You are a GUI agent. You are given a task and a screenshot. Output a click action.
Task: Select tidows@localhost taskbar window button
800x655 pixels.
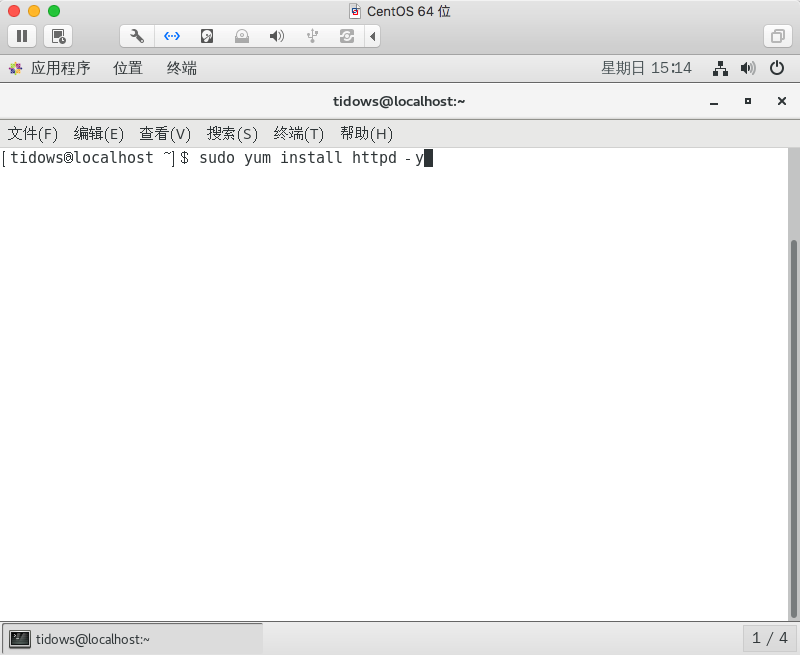coord(132,639)
